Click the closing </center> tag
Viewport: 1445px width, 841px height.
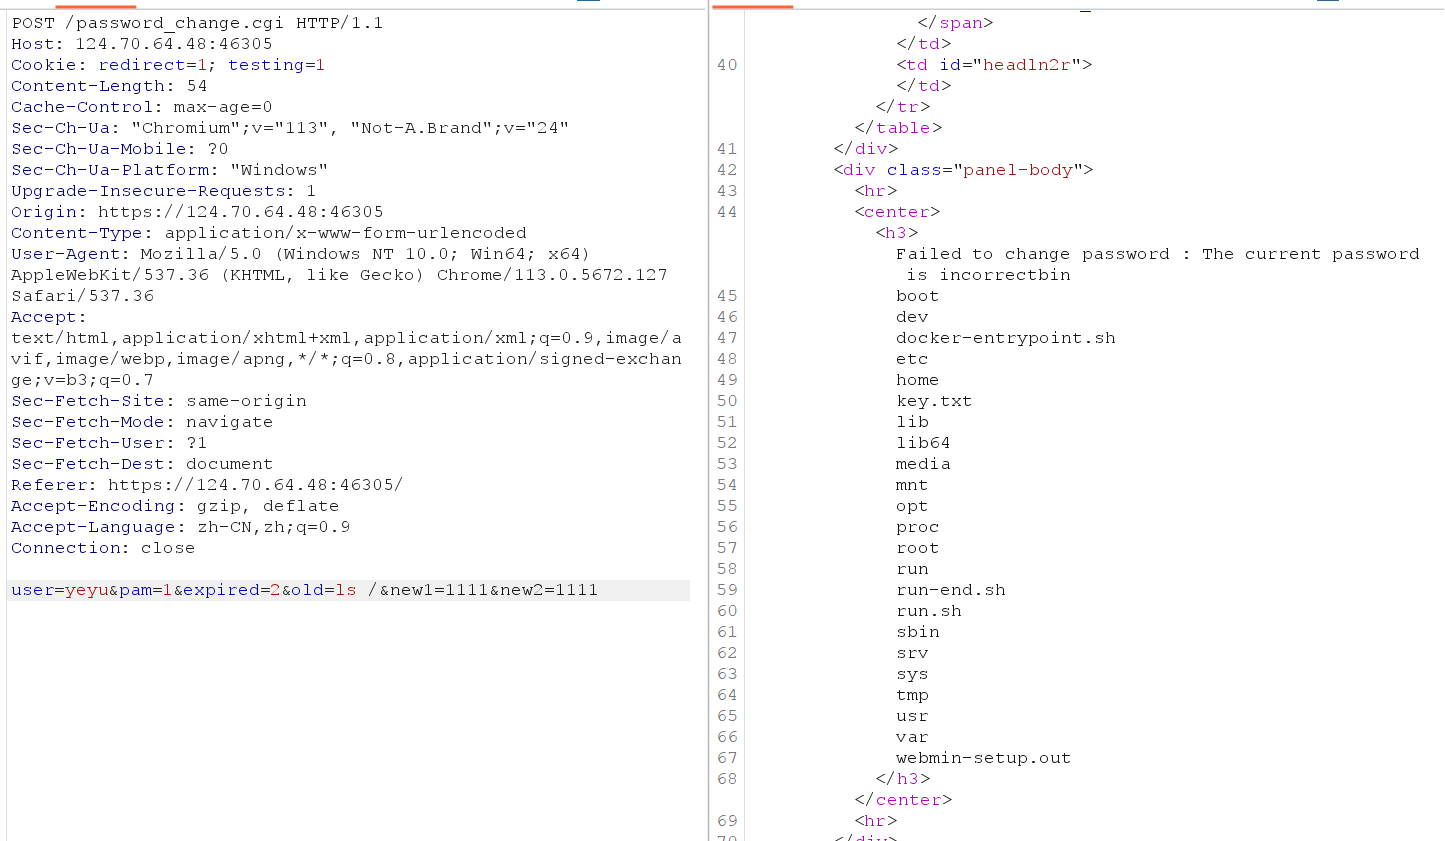[x=903, y=800]
